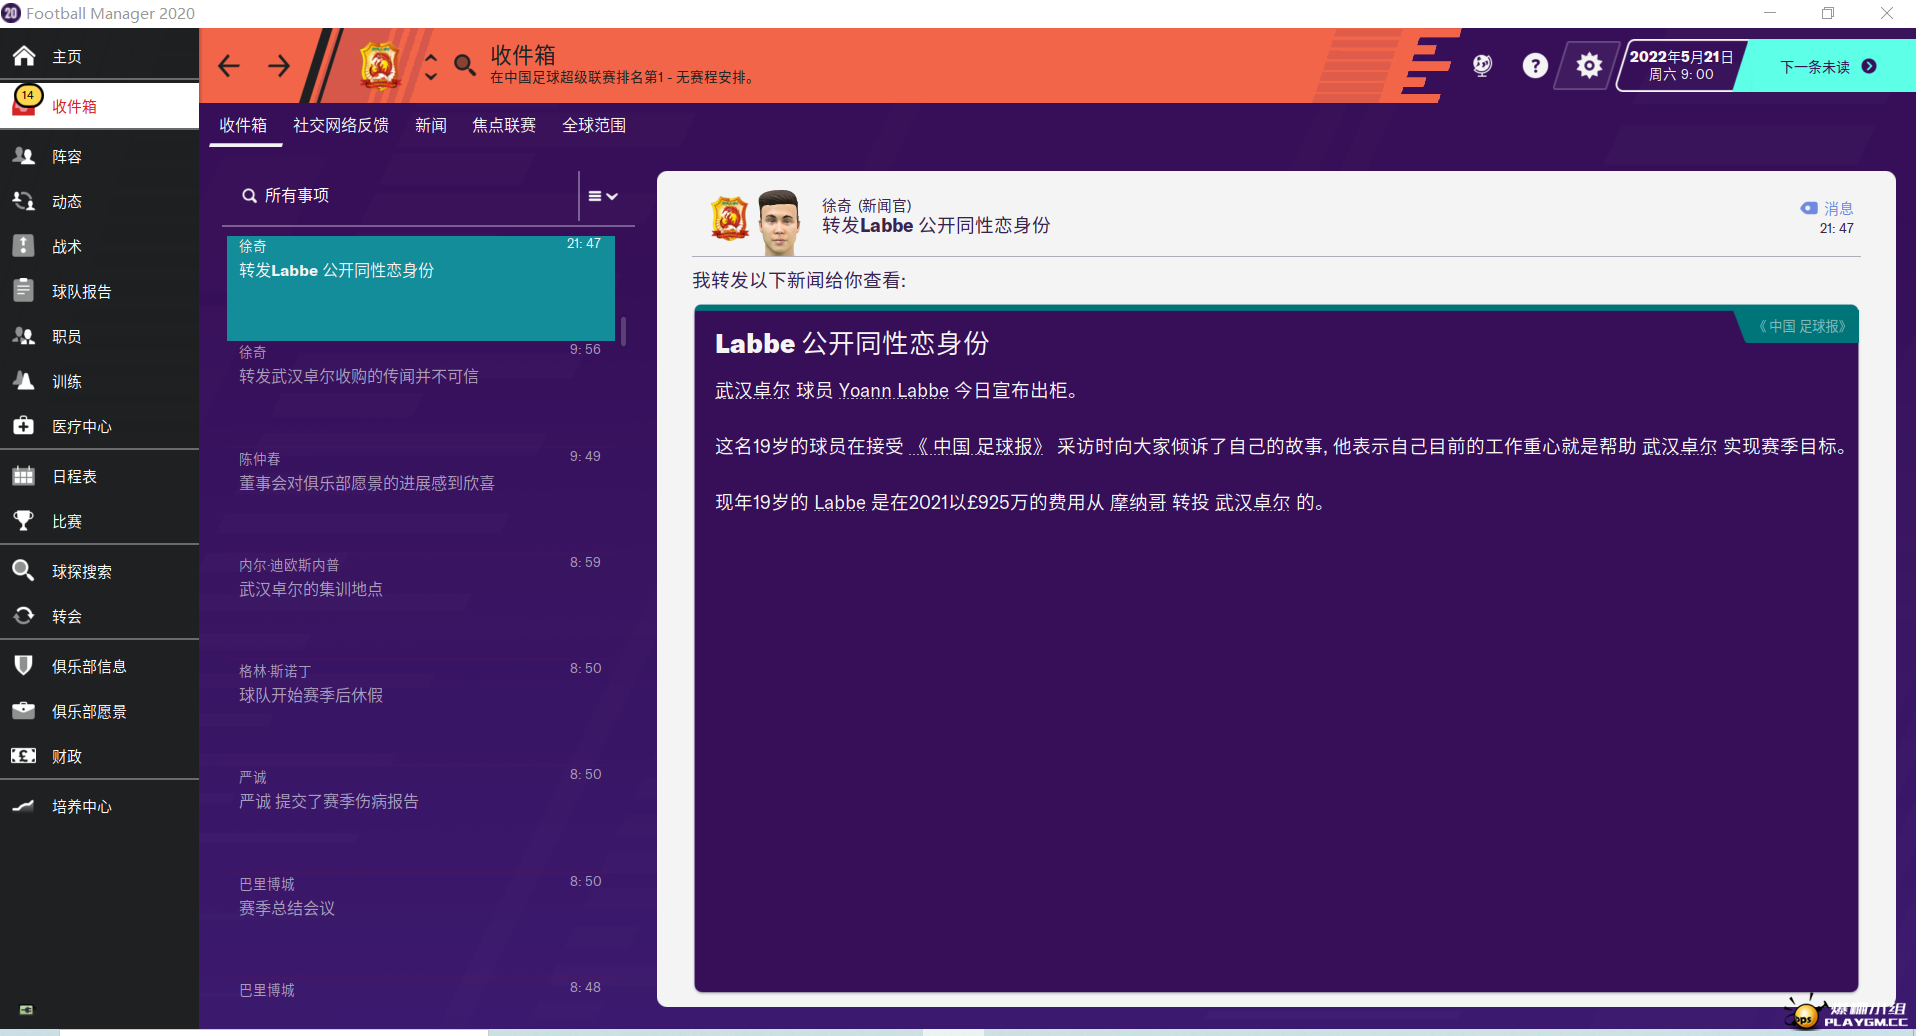Select message 武汉卓尔的集训地点

[x=421, y=607]
